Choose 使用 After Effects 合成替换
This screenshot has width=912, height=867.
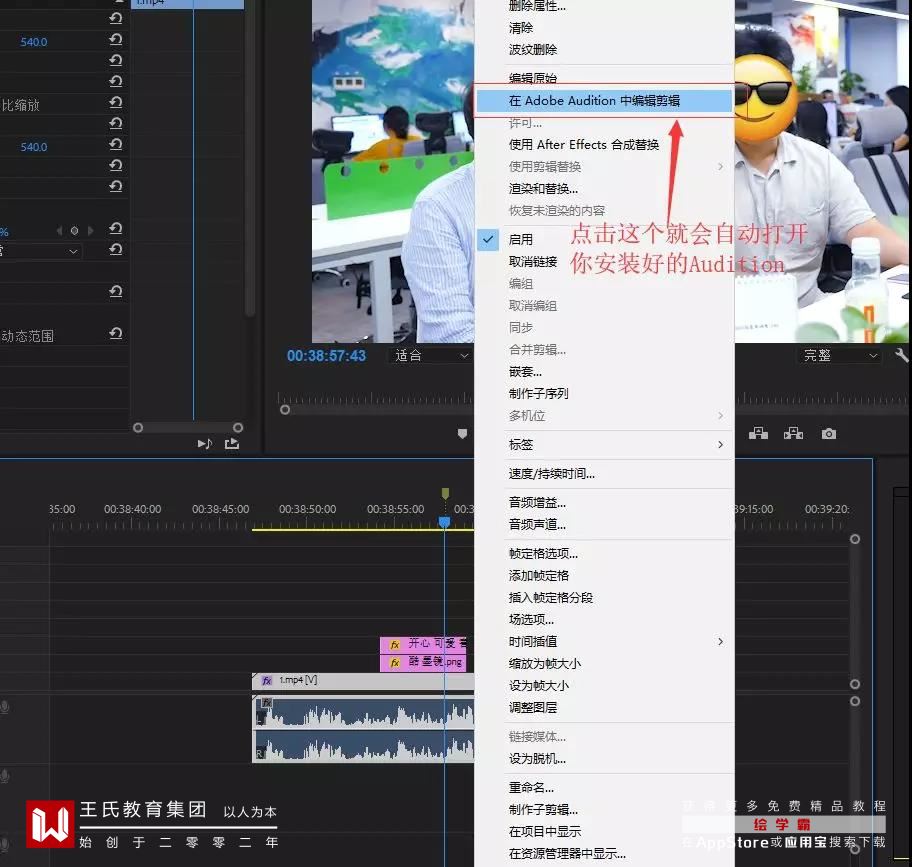(x=584, y=144)
